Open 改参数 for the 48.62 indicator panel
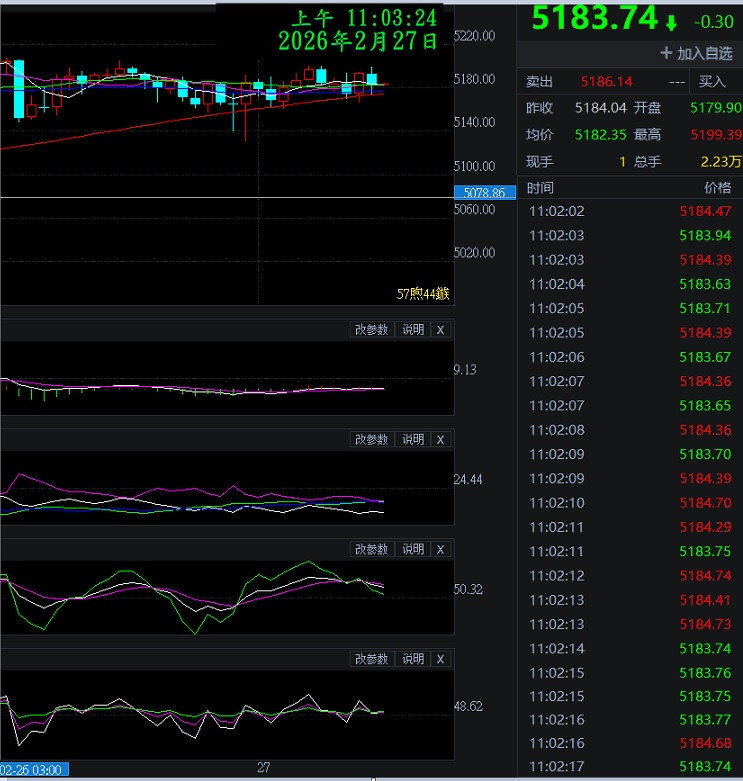Screen dimensions: 743x781 [371, 660]
